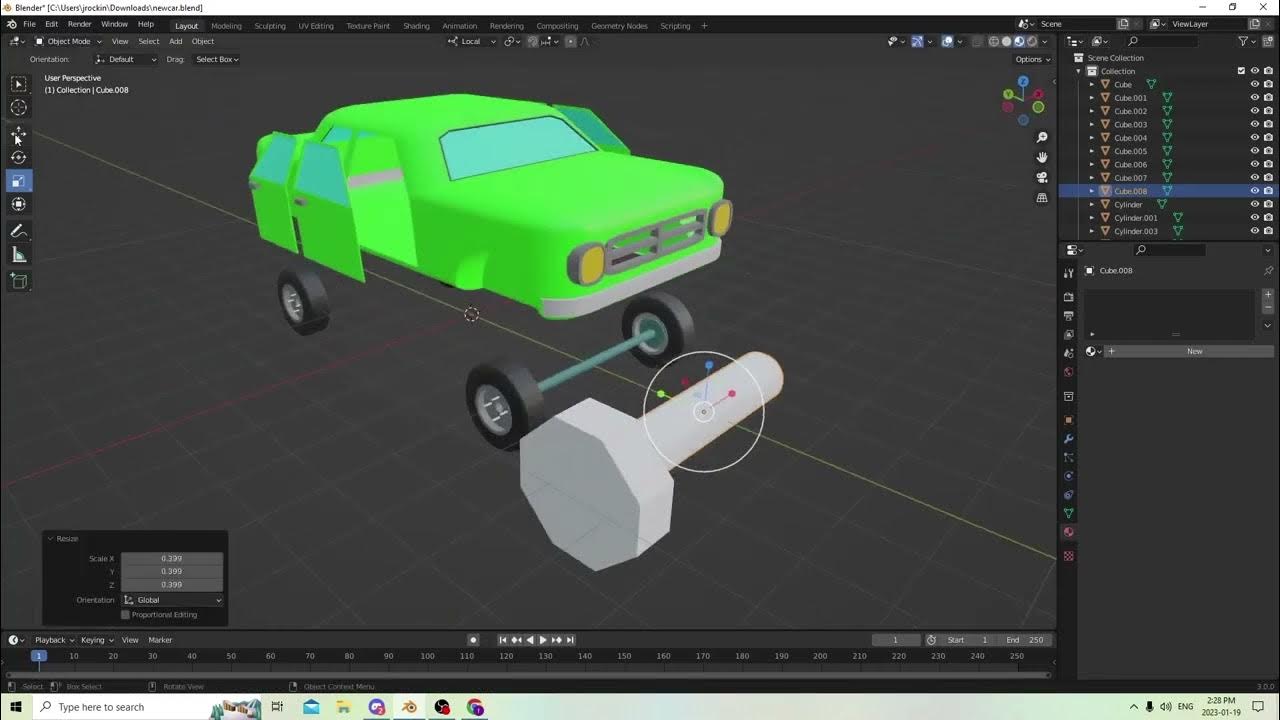Select the active Scale tool
The image size is (1280, 720).
click(x=19, y=181)
